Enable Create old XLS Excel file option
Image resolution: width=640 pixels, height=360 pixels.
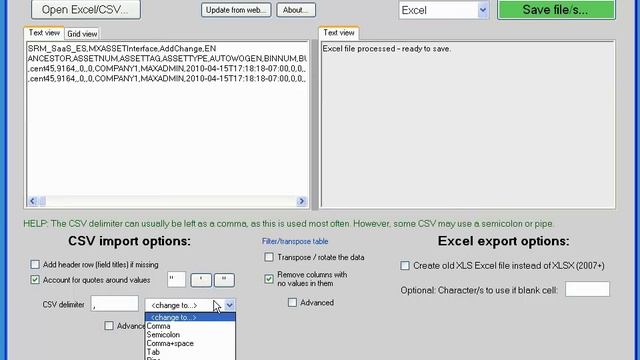click(405, 266)
